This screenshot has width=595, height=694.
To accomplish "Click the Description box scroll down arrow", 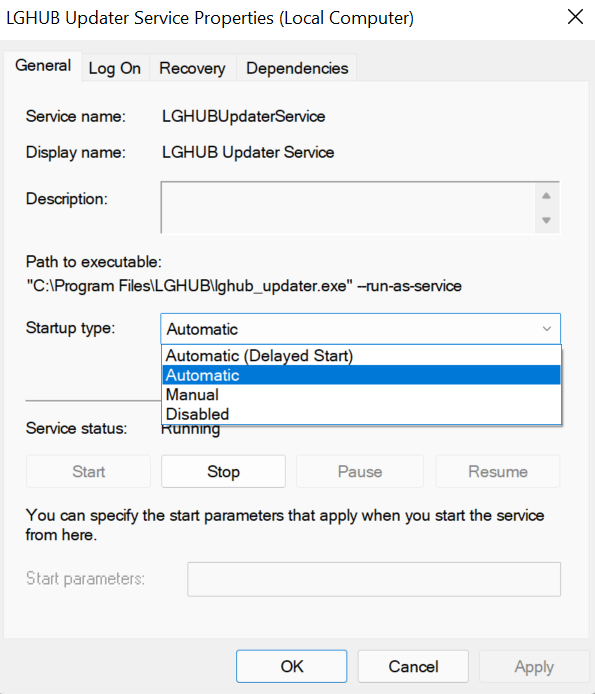I will pos(546,220).
